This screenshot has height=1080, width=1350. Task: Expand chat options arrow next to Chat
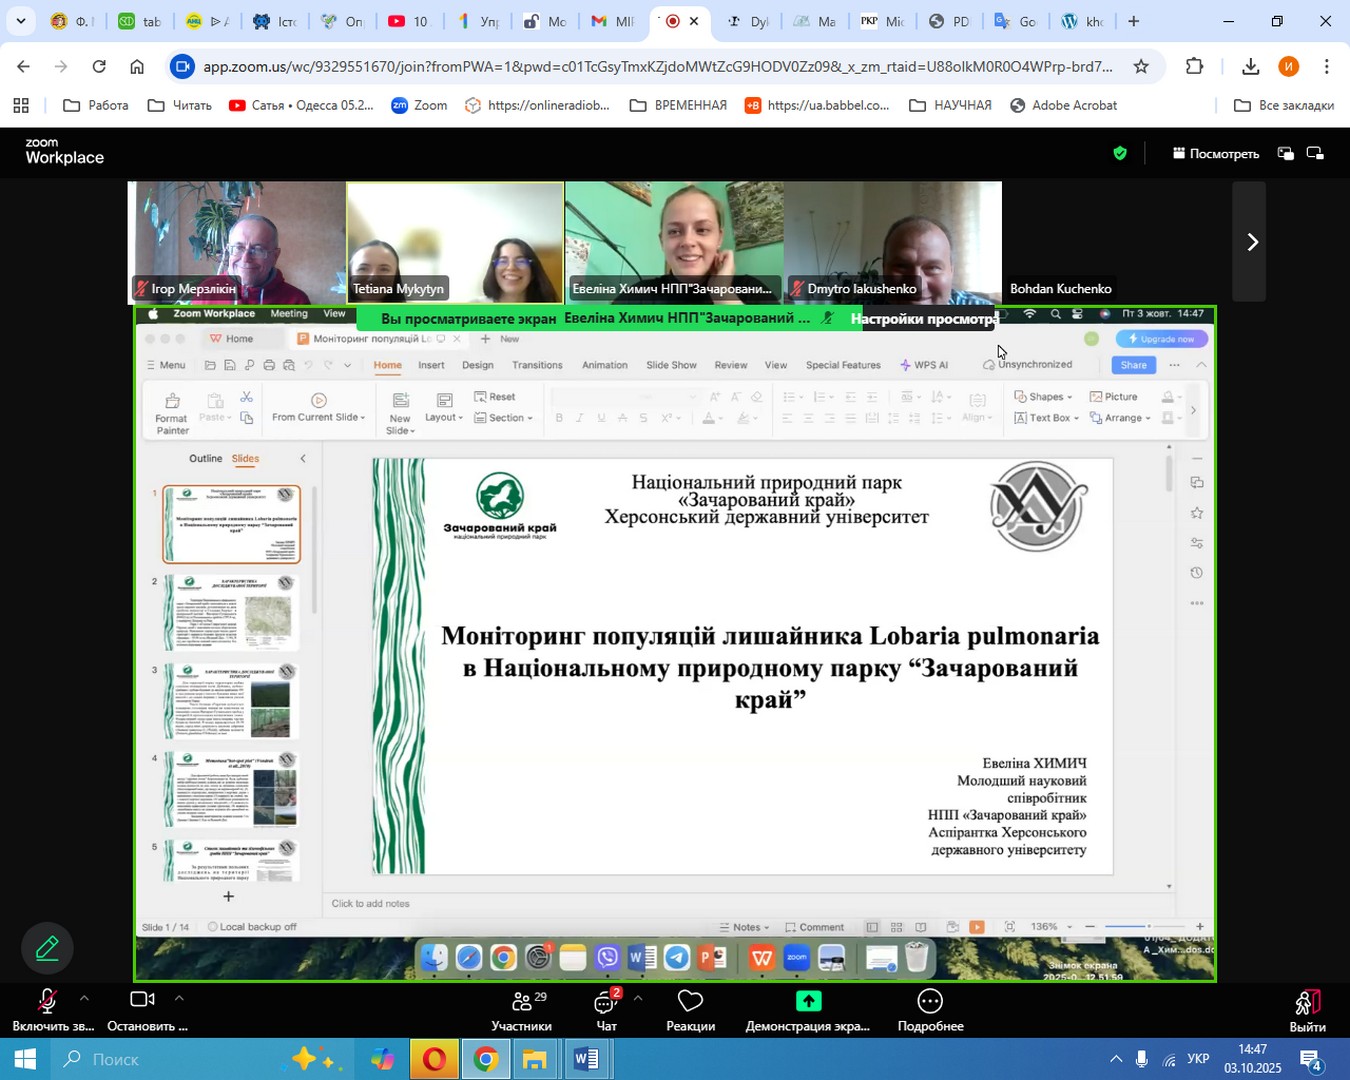coord(638,998)
